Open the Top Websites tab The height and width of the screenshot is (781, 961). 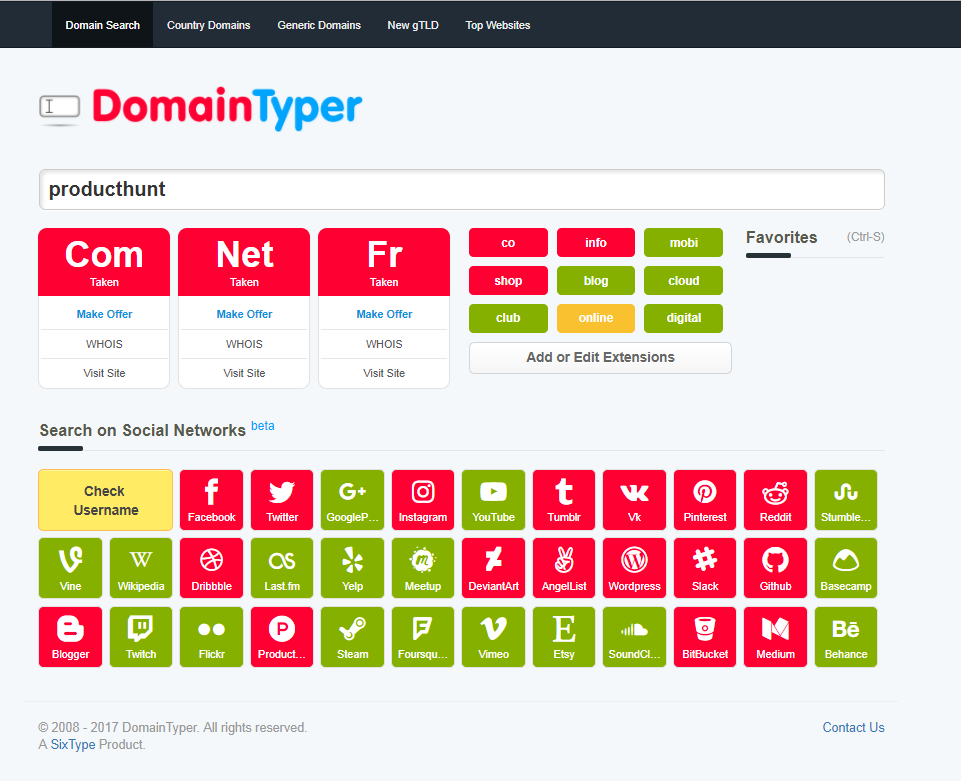[497, 25]
